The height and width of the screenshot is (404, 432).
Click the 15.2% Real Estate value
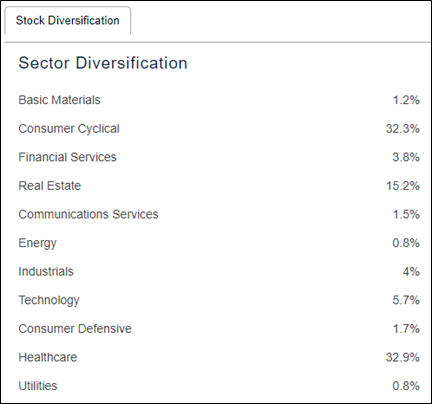click(403, 186)
